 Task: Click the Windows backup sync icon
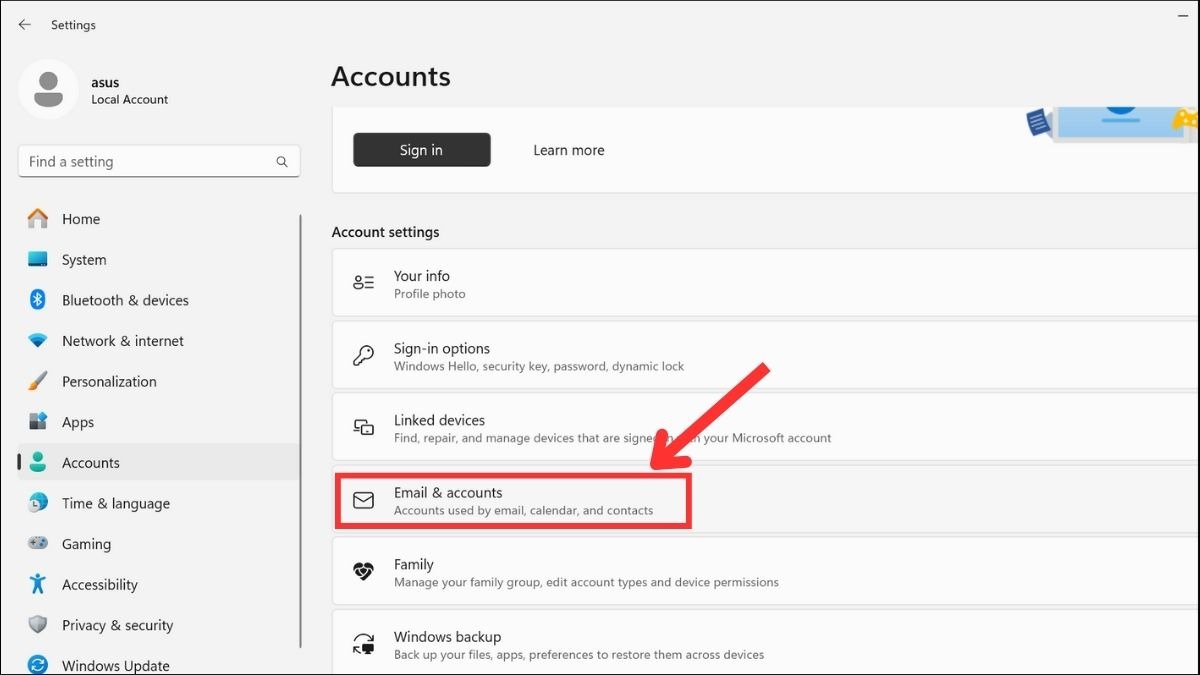[x=364, y=644]
